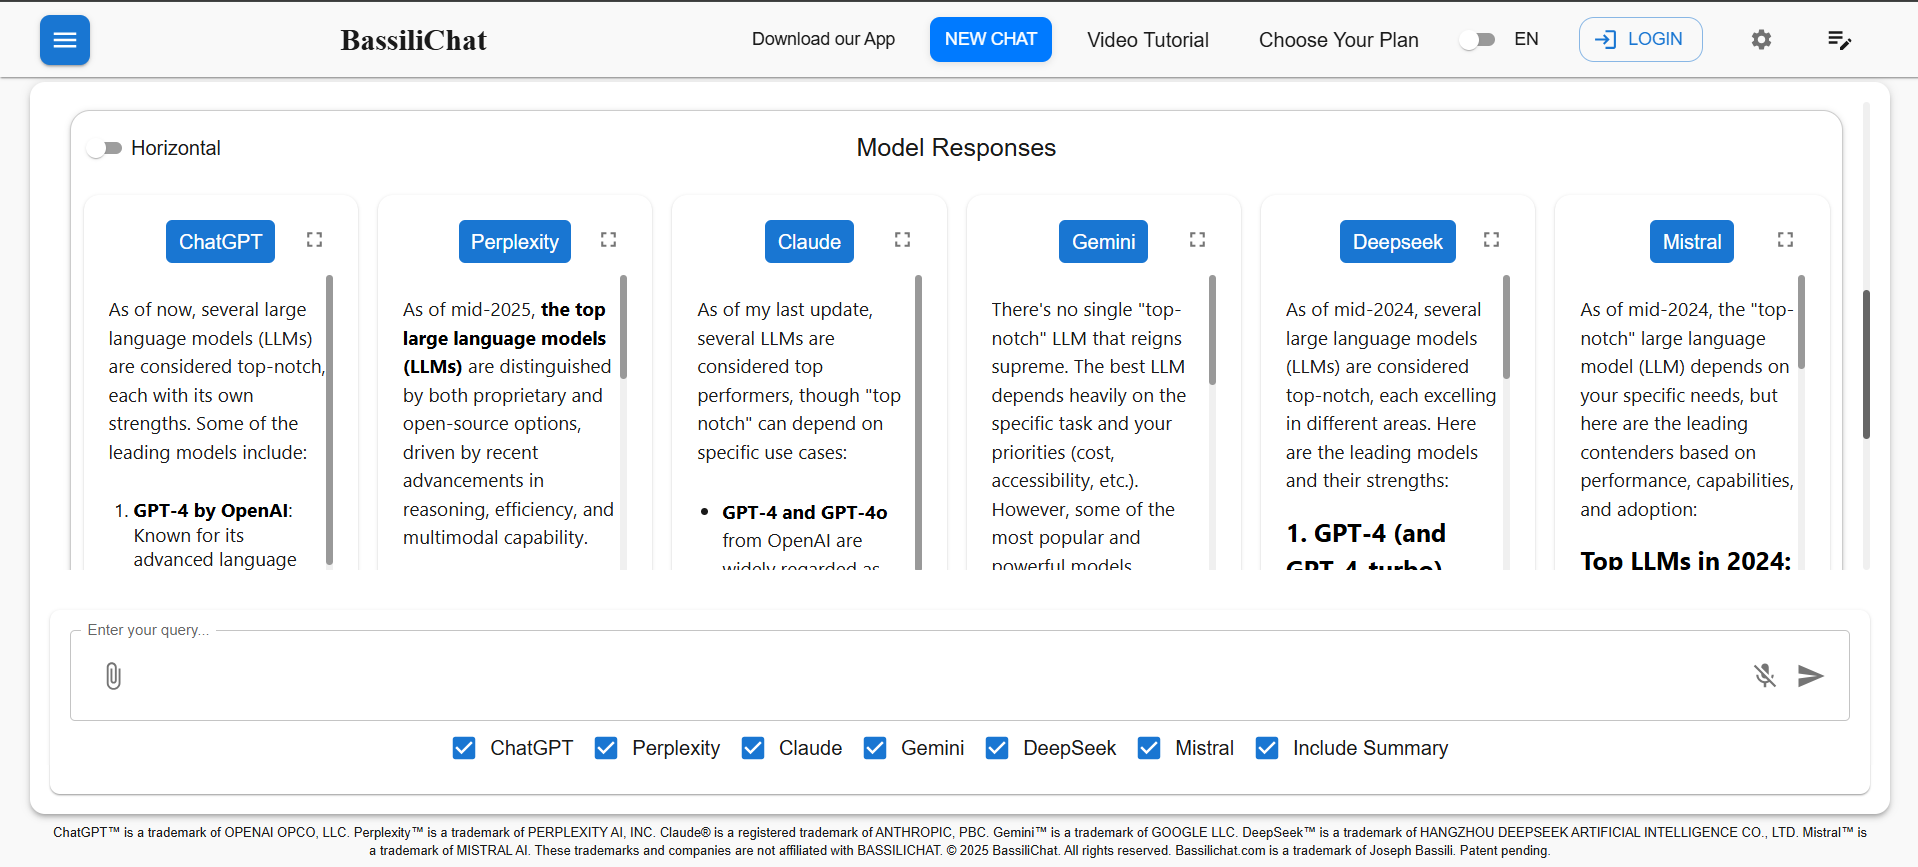Attach a file with paperclip icon
Screen dimensions: 1918x867
click(x=113, y=676)
